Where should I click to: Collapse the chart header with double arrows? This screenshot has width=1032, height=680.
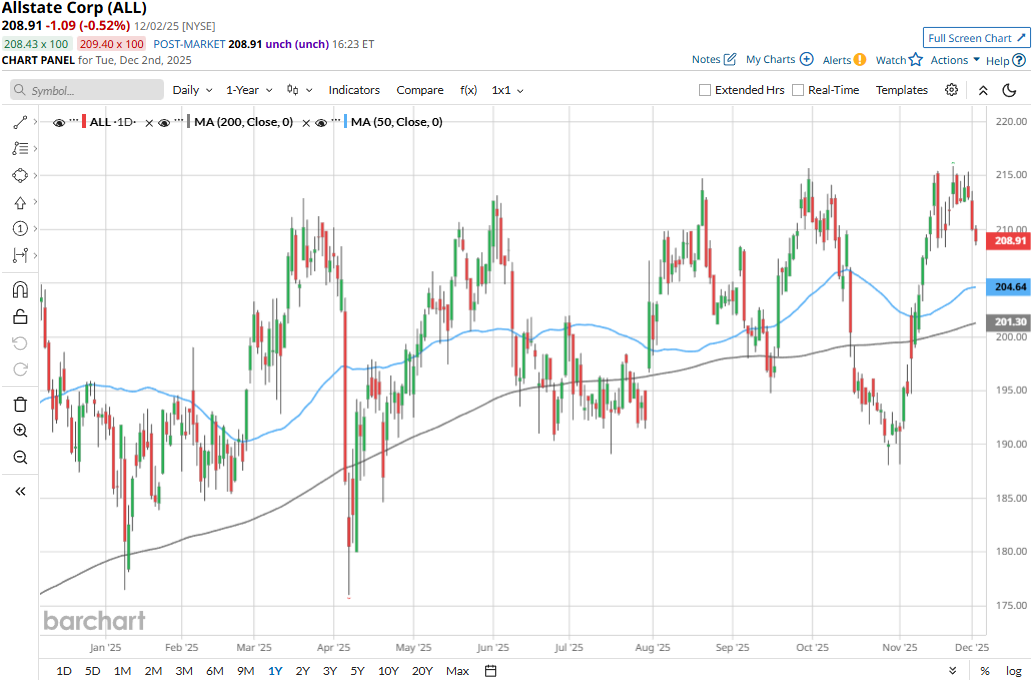(983, 90)
